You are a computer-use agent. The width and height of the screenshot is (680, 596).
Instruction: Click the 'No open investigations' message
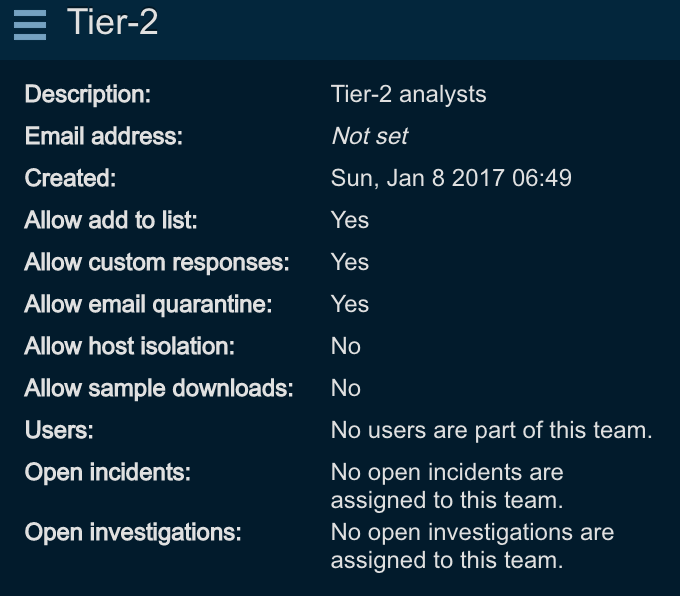(472, 546)
